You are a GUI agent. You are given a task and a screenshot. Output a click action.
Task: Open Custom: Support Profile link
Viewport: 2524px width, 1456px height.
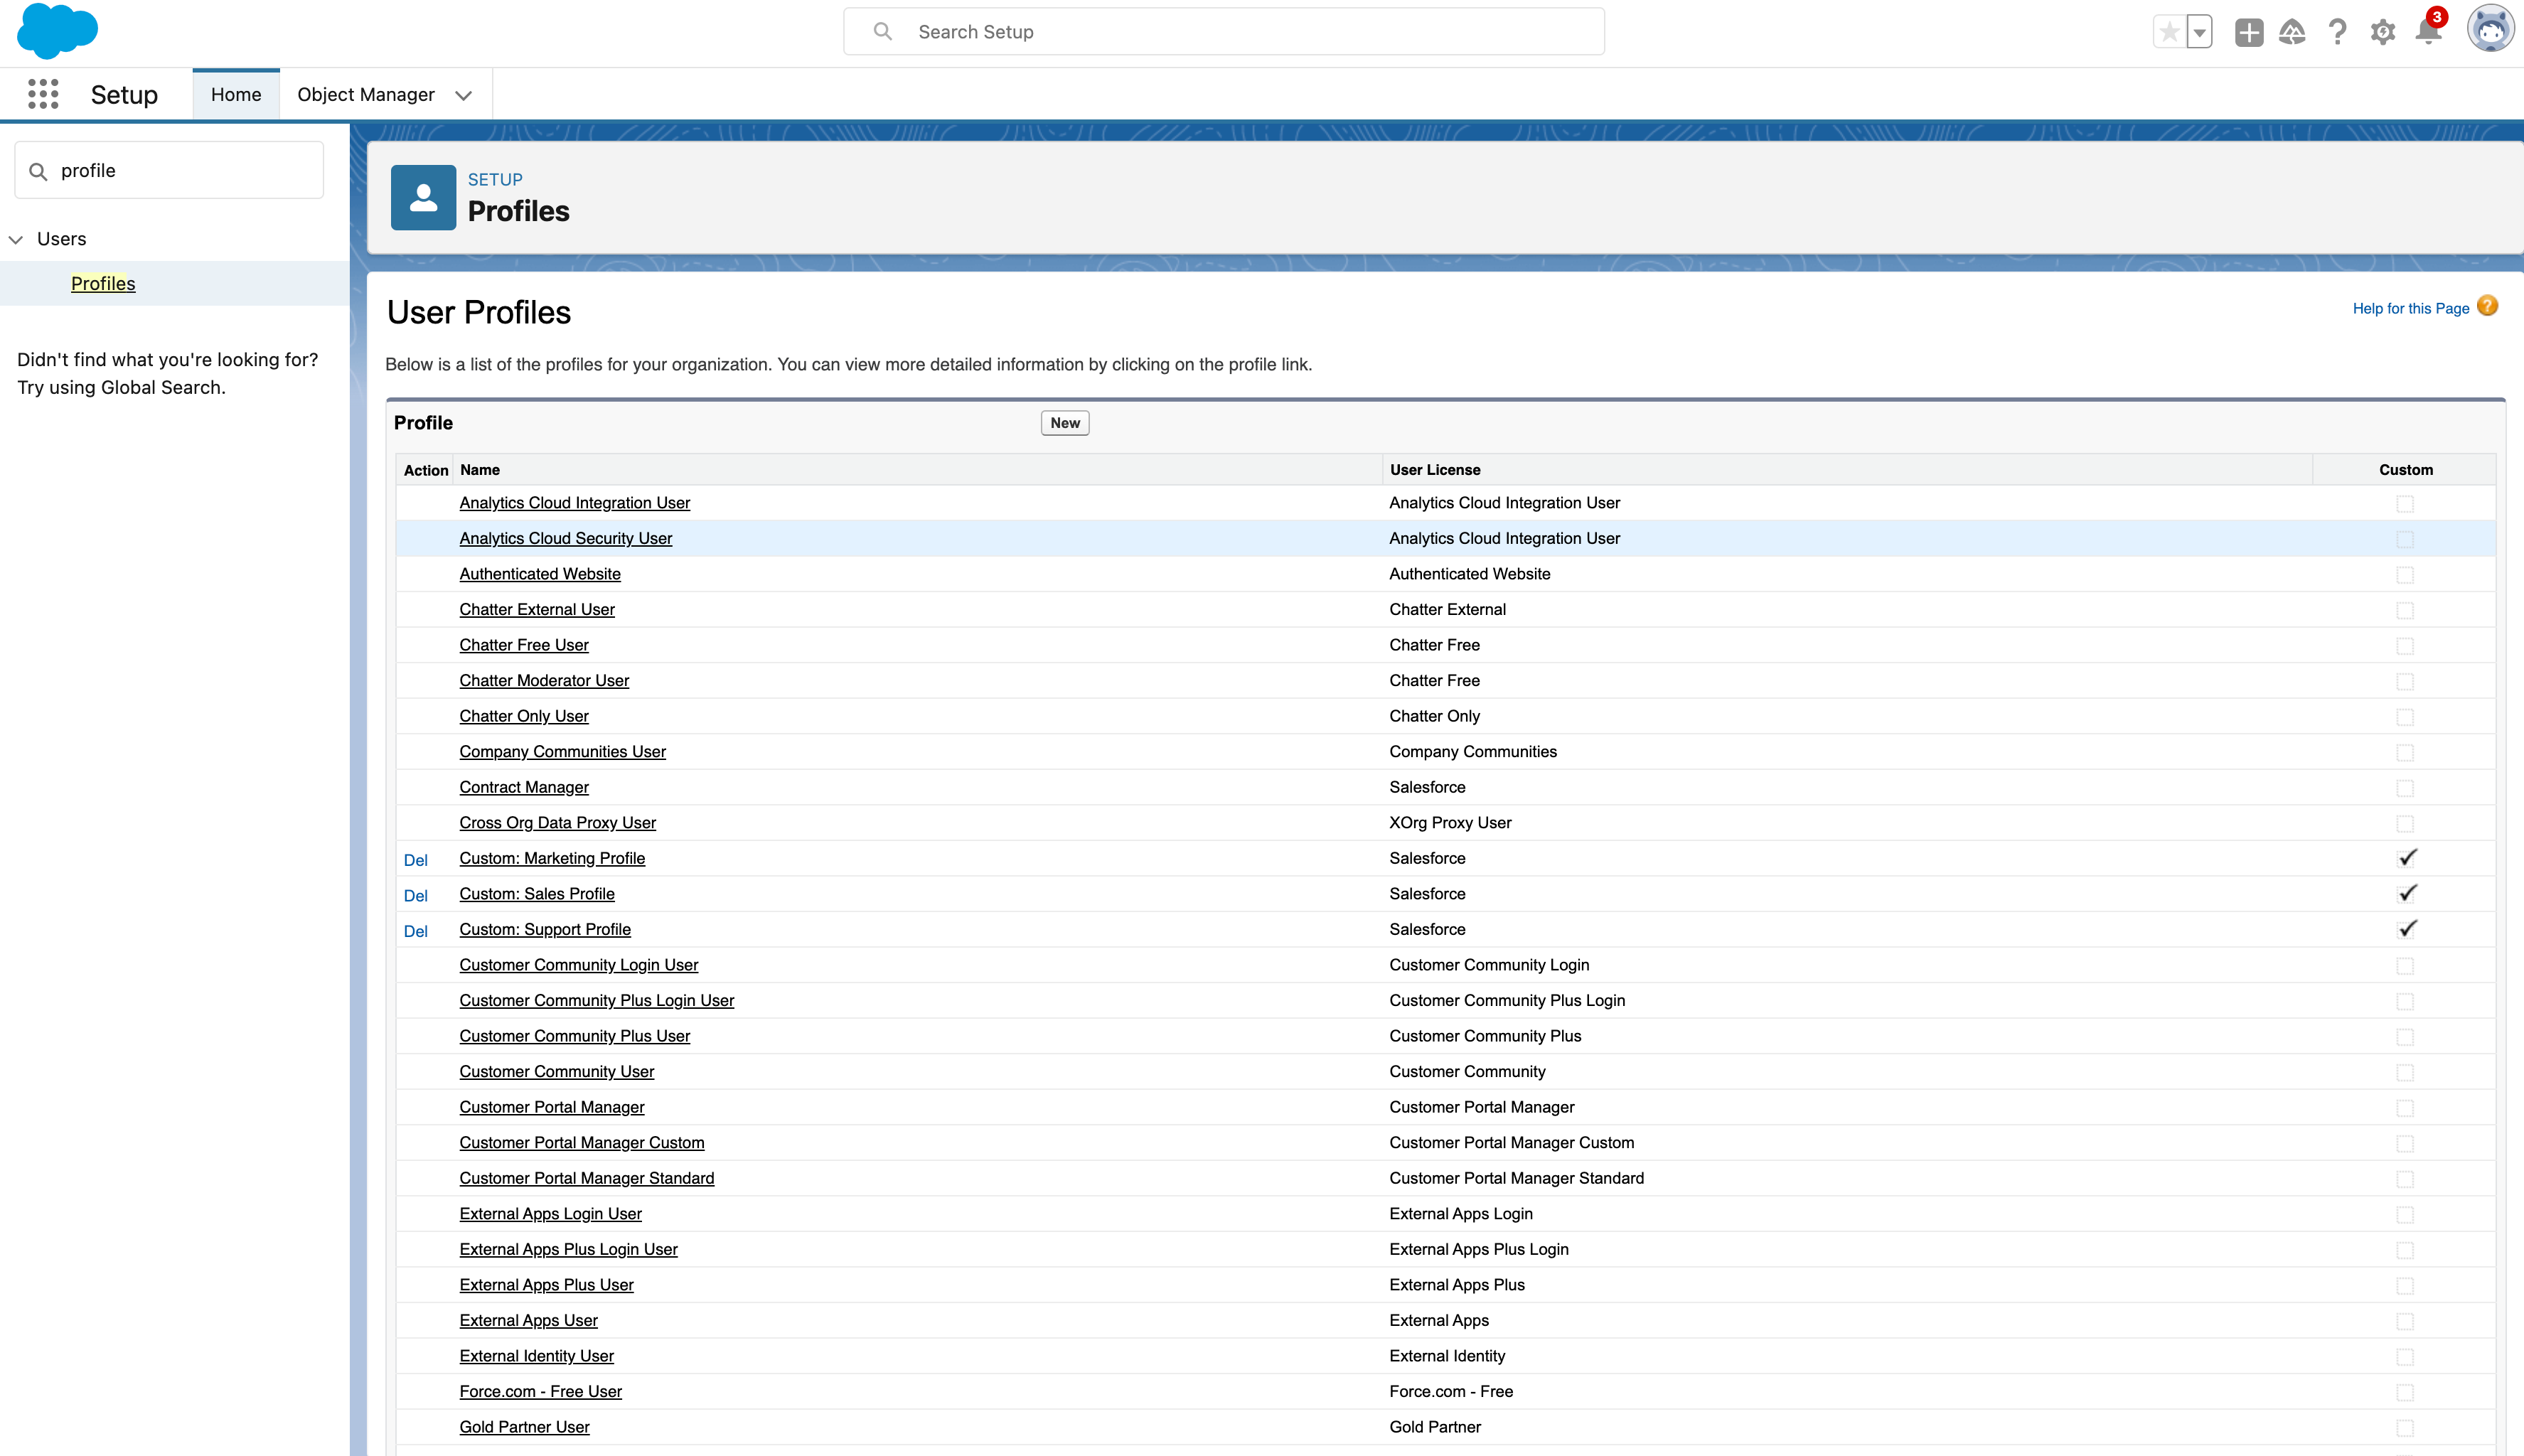pyautogui.click(x=545, y=929)
